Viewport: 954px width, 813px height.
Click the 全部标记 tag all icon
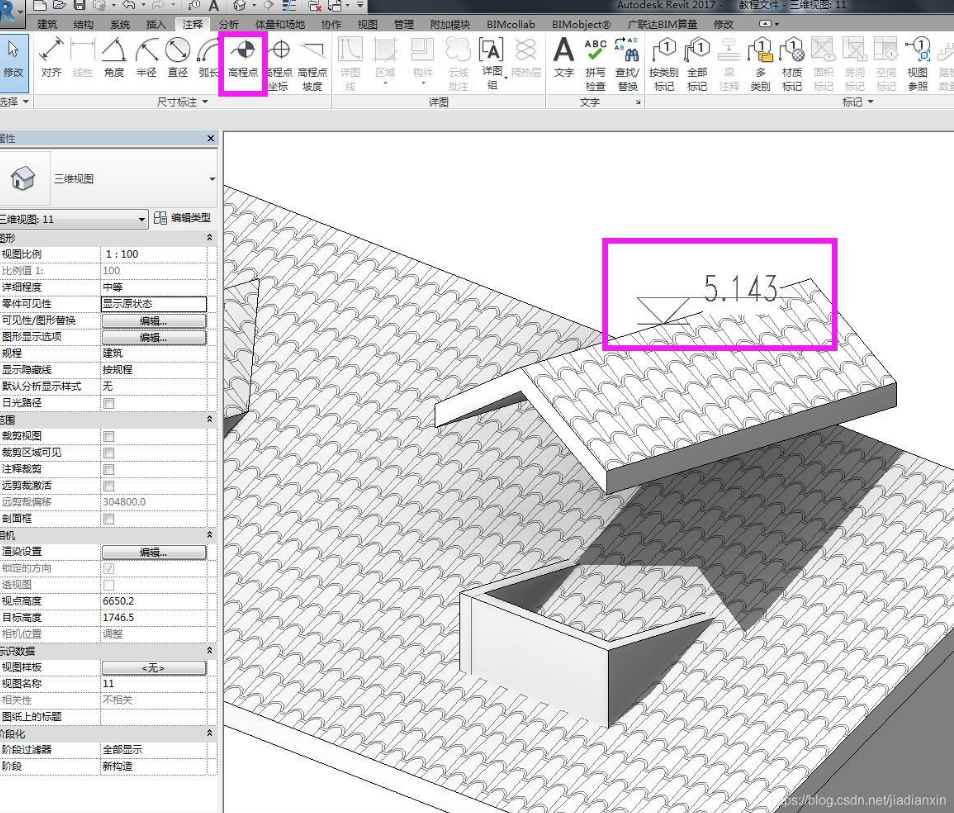[x=696, y=60]
